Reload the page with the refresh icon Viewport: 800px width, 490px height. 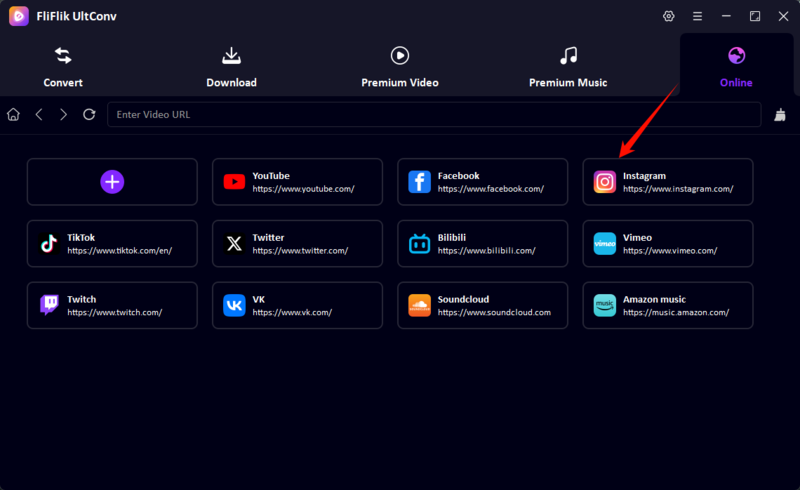click(89, 114)
